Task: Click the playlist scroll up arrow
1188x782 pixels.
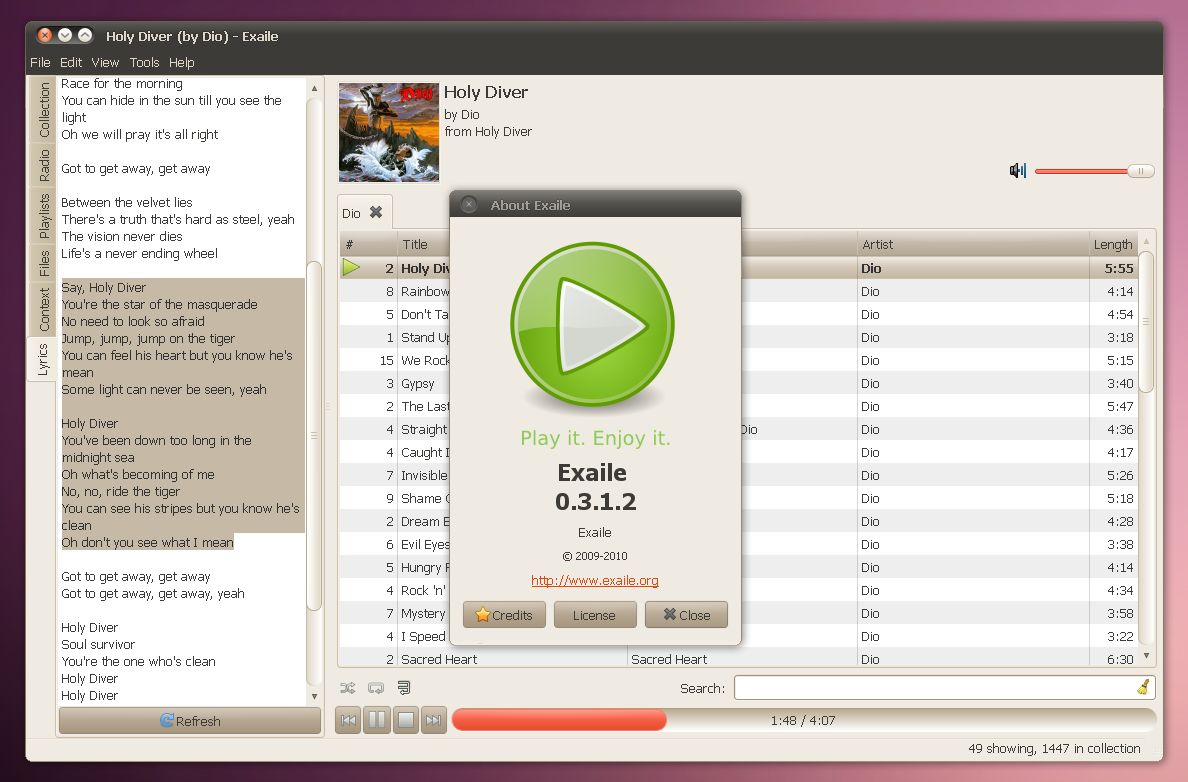Action: point(1146,242)
